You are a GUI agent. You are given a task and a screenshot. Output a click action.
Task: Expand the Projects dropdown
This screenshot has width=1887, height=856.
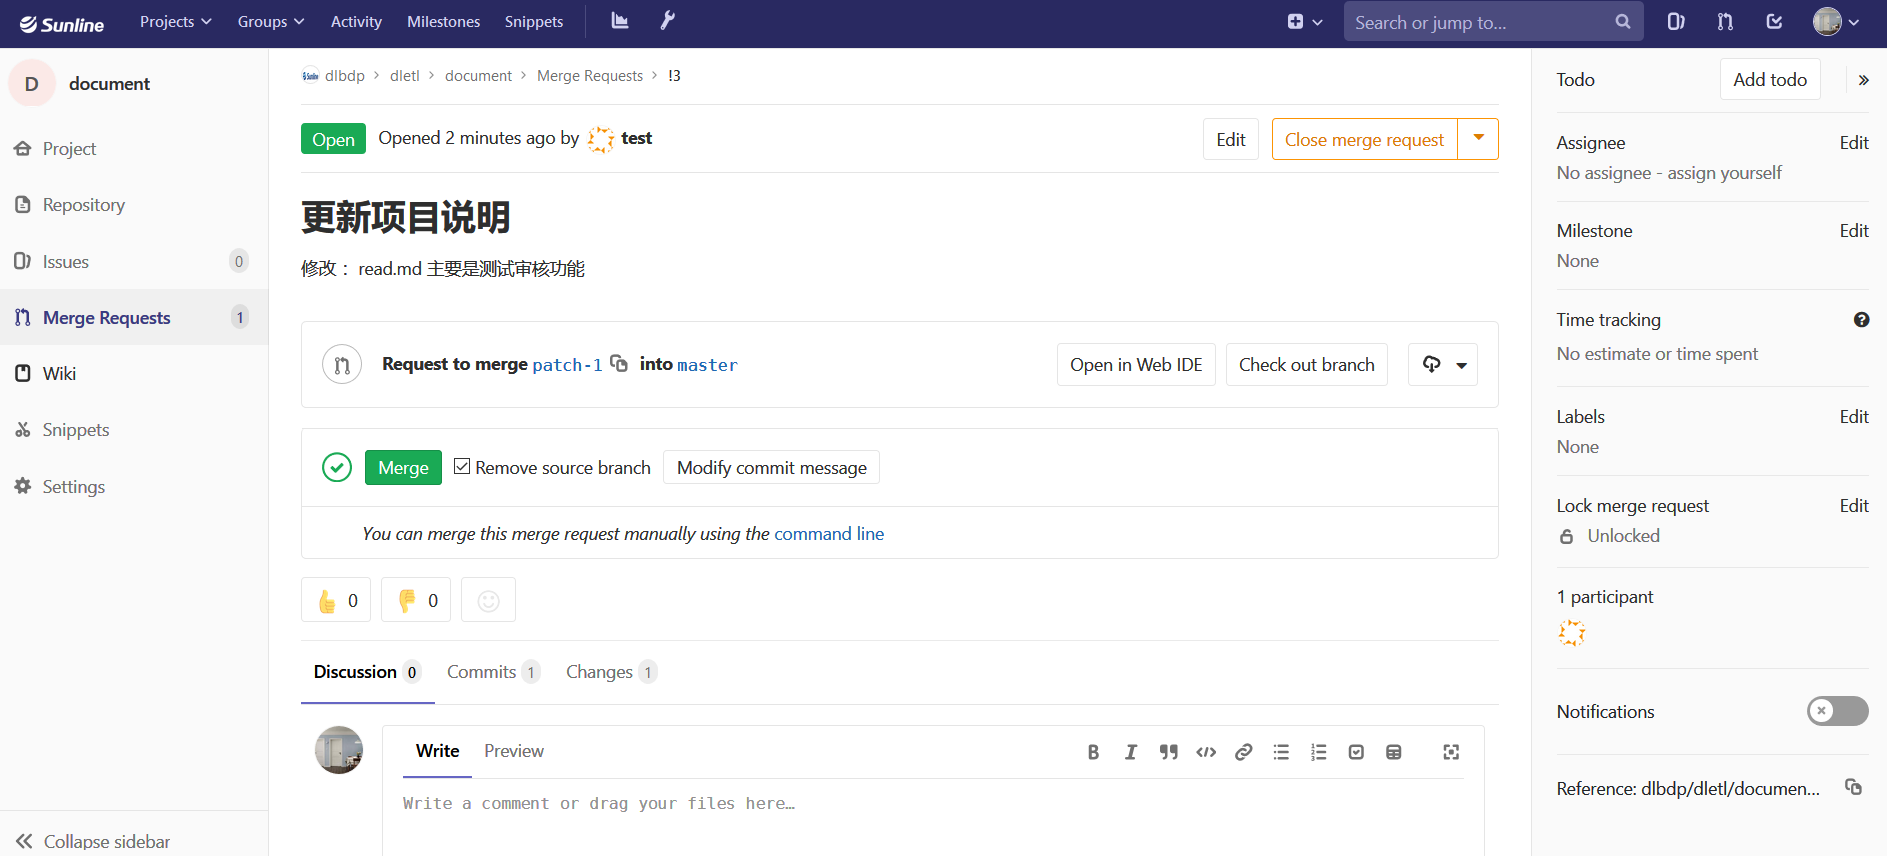tap(176, 21)
